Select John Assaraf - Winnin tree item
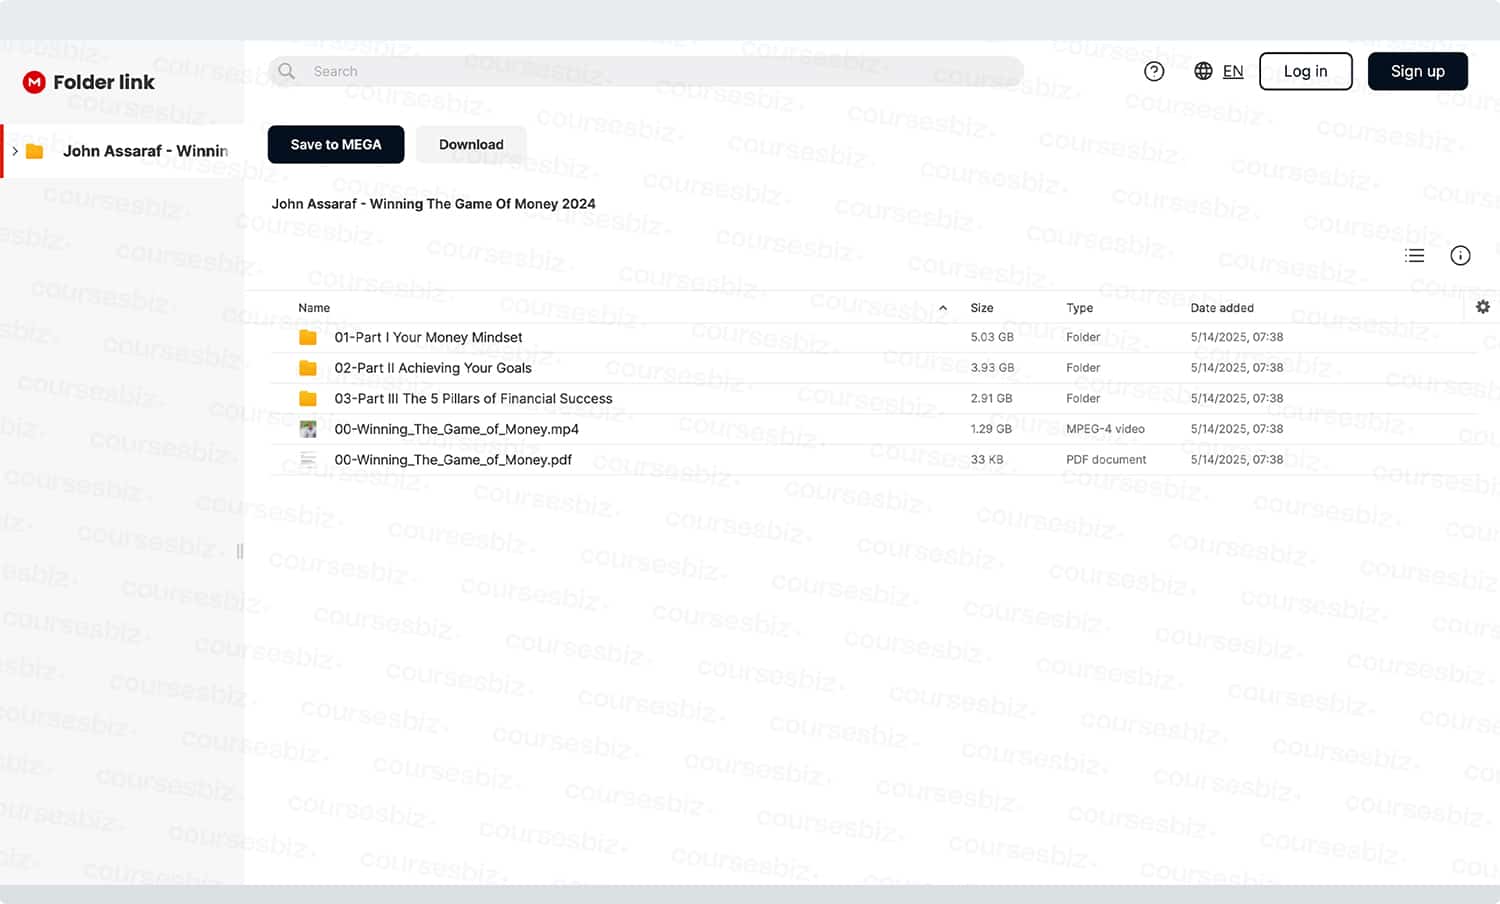1500x904 pixels. [123, 151]
